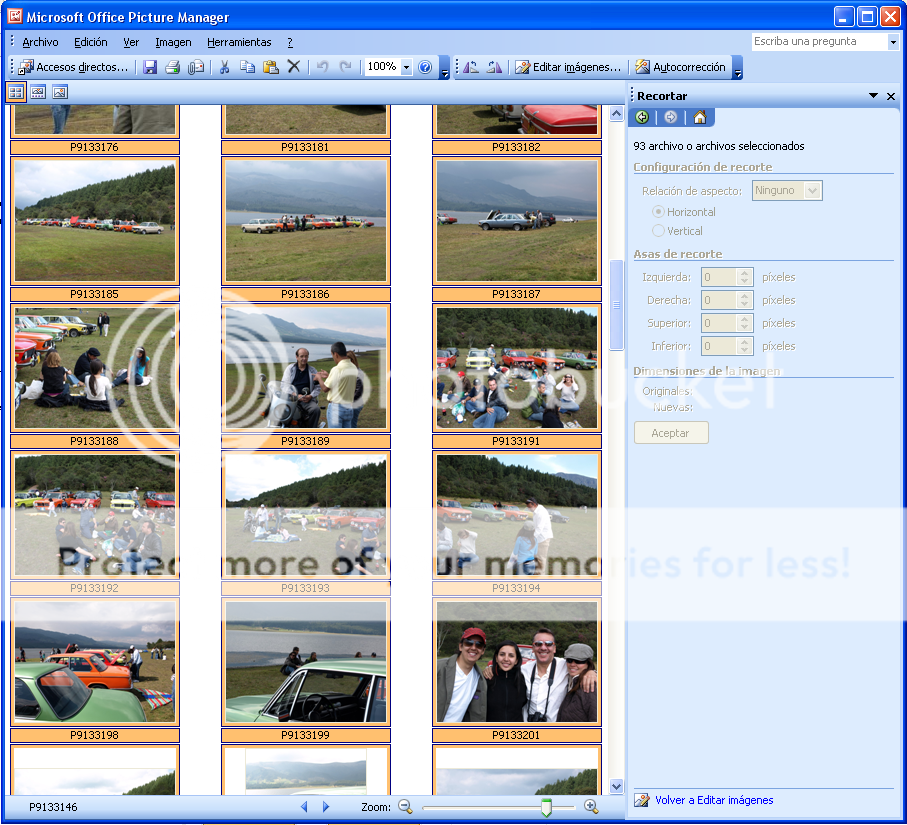This screenshot has width=907, height=825.
Task: Click the Print icon in toolbar
Action: [x=172, y=67]
